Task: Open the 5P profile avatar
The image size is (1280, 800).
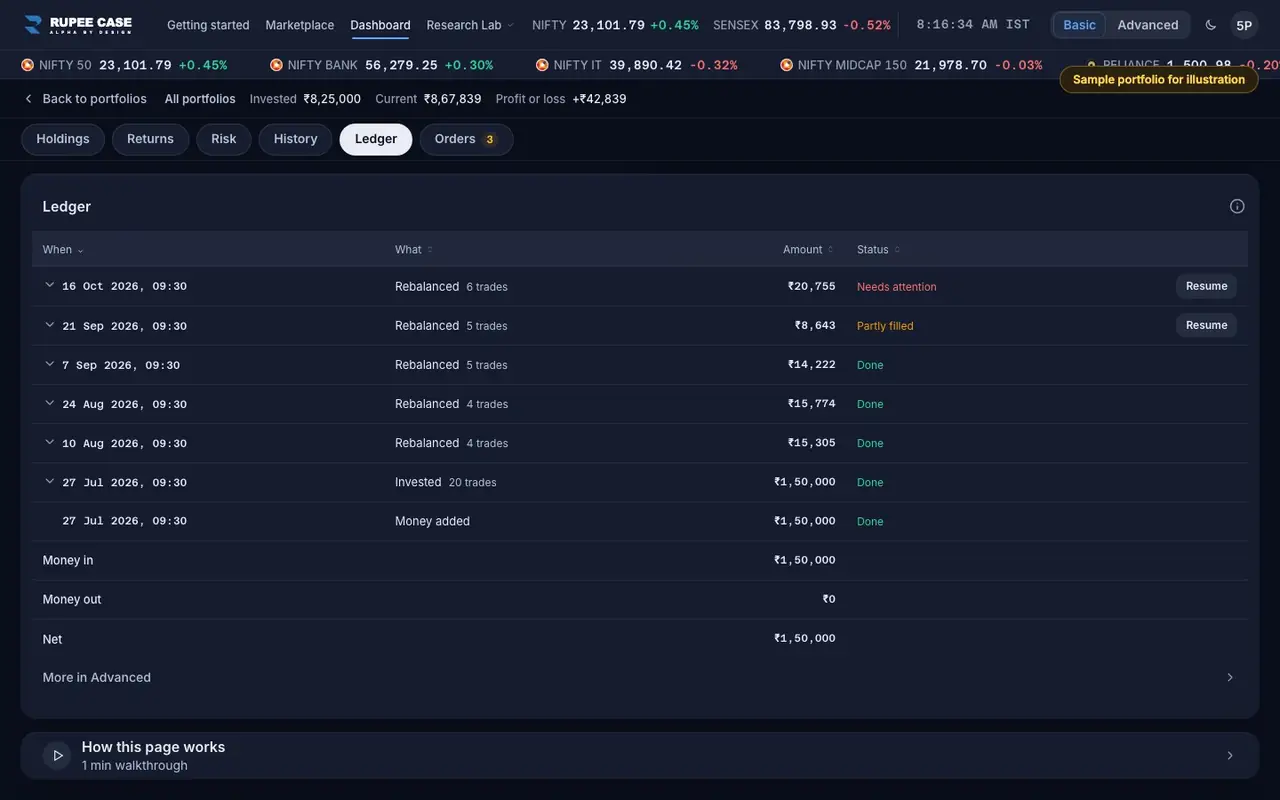Action: click(x=1244, y=25)
